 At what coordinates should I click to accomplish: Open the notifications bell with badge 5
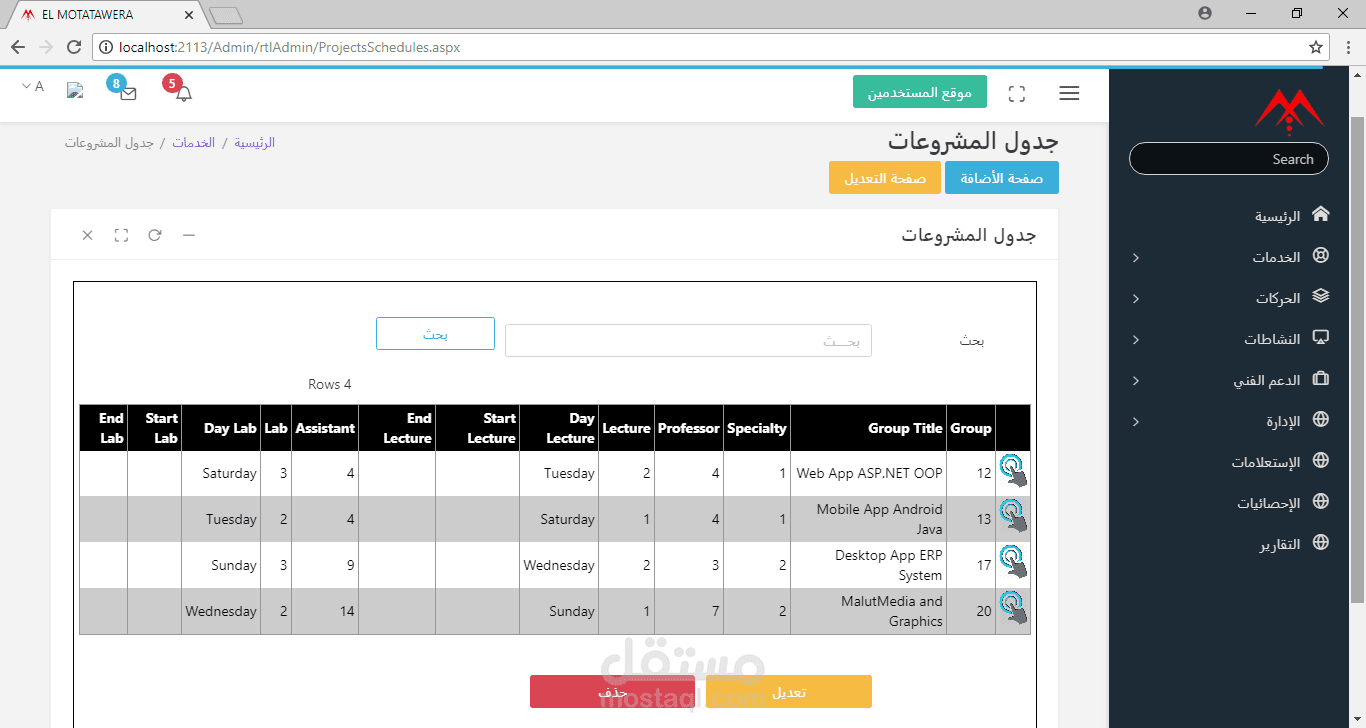183,93
